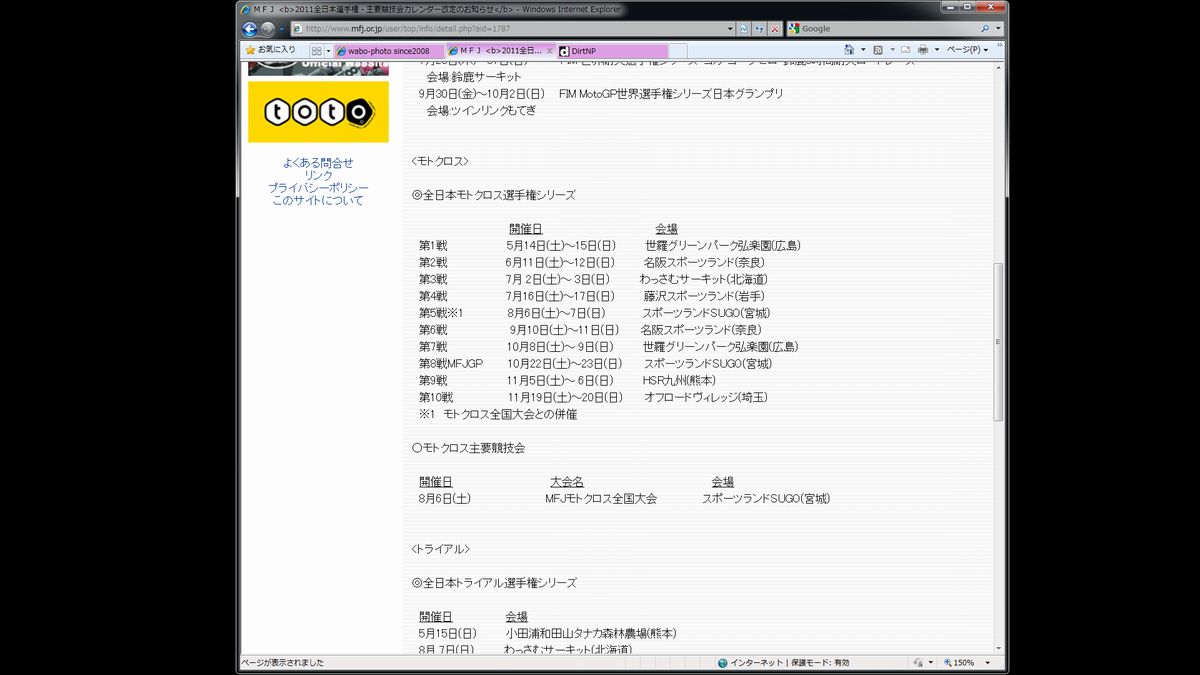Open the recent pages dropdown beside Forward
Screen dimensions: 1200x675
pos(281,29)
